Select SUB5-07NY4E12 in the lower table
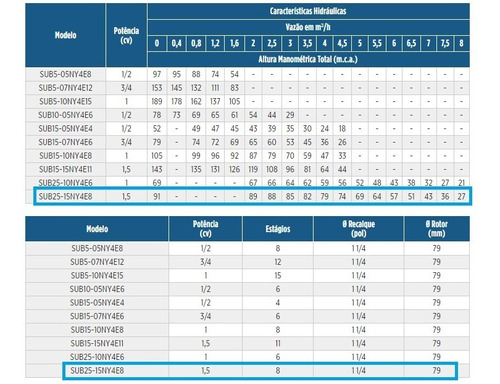Screen dimensions: 500x384 click(x=97, y=262)
